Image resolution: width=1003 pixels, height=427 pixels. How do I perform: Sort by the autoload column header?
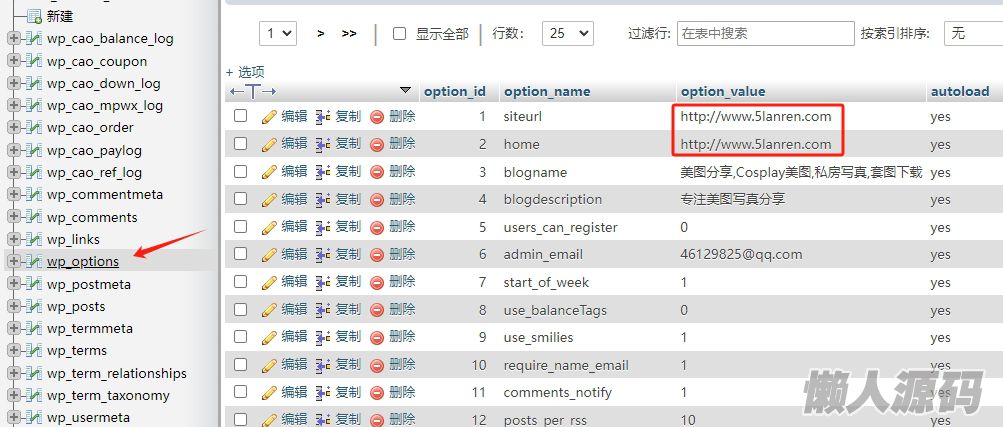[x=960, y=91]
